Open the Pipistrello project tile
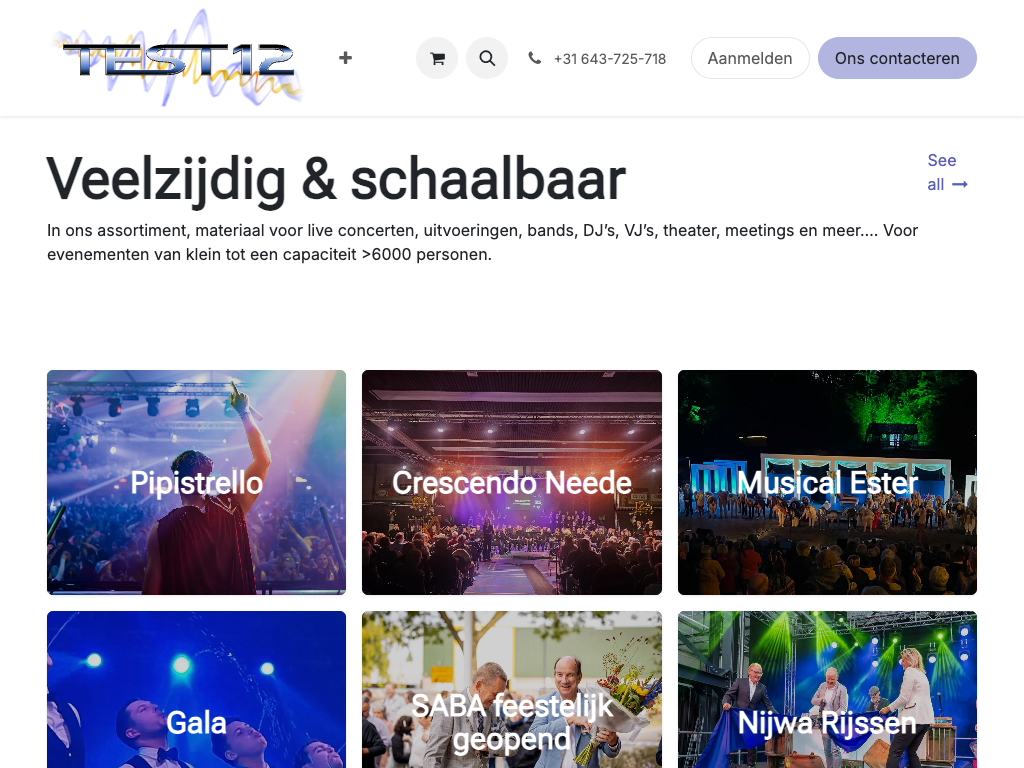This screenshot has height=768, width=1024. tap(197, 482)
